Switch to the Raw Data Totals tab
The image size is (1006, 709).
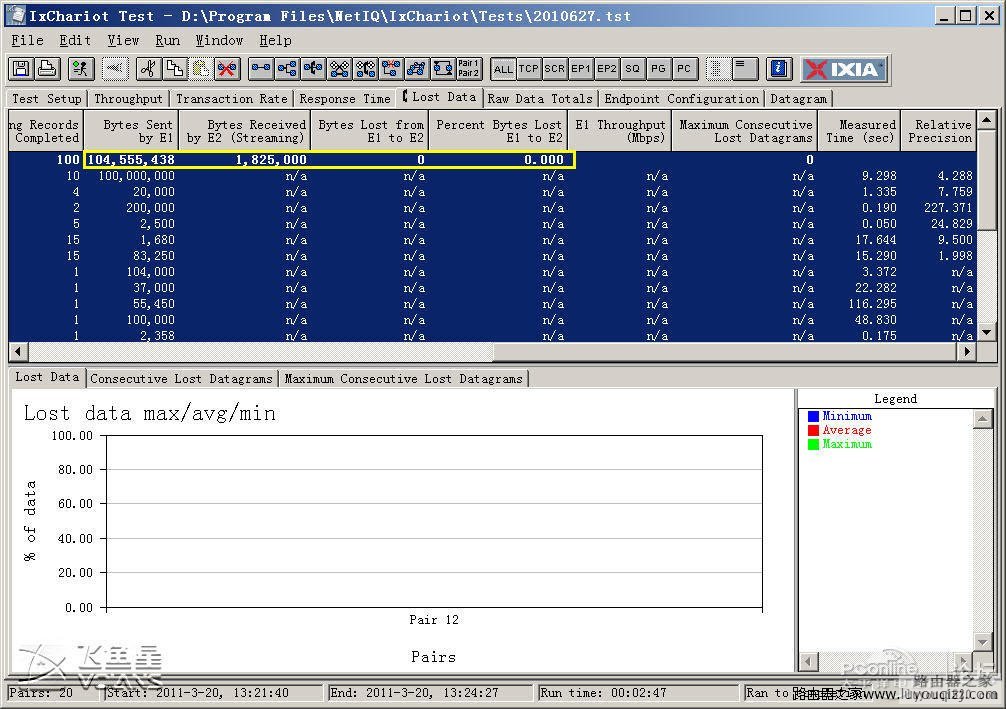[x=540, y=99]
